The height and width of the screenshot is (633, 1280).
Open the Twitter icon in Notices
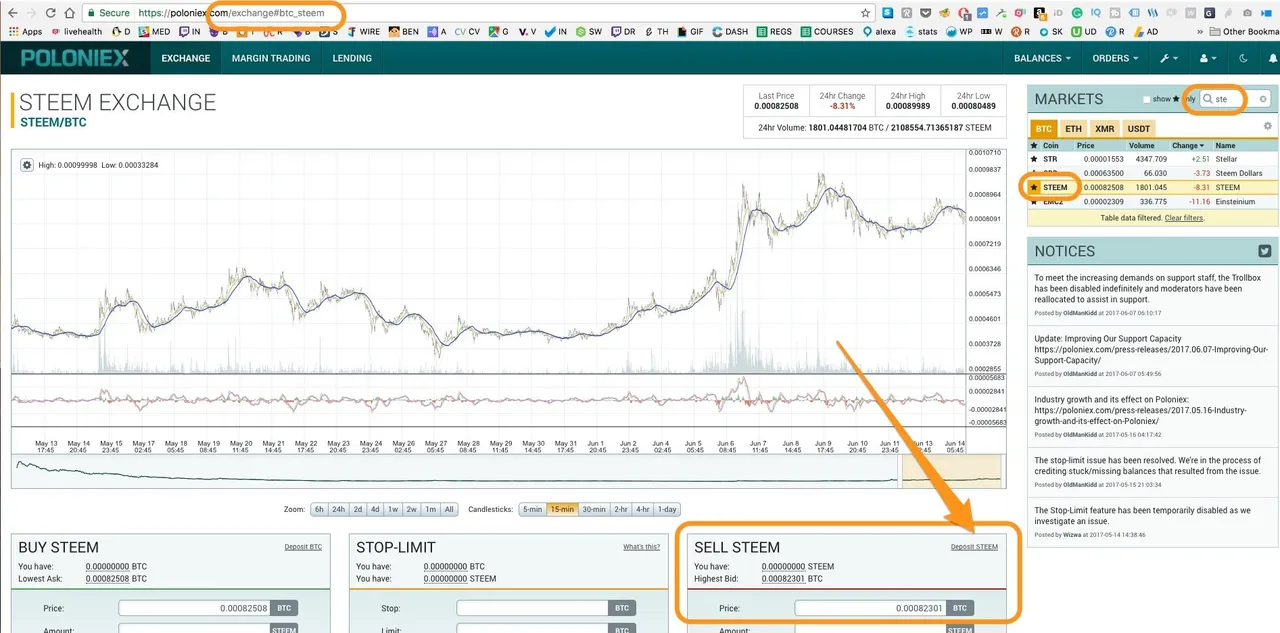pos(1264,251)
